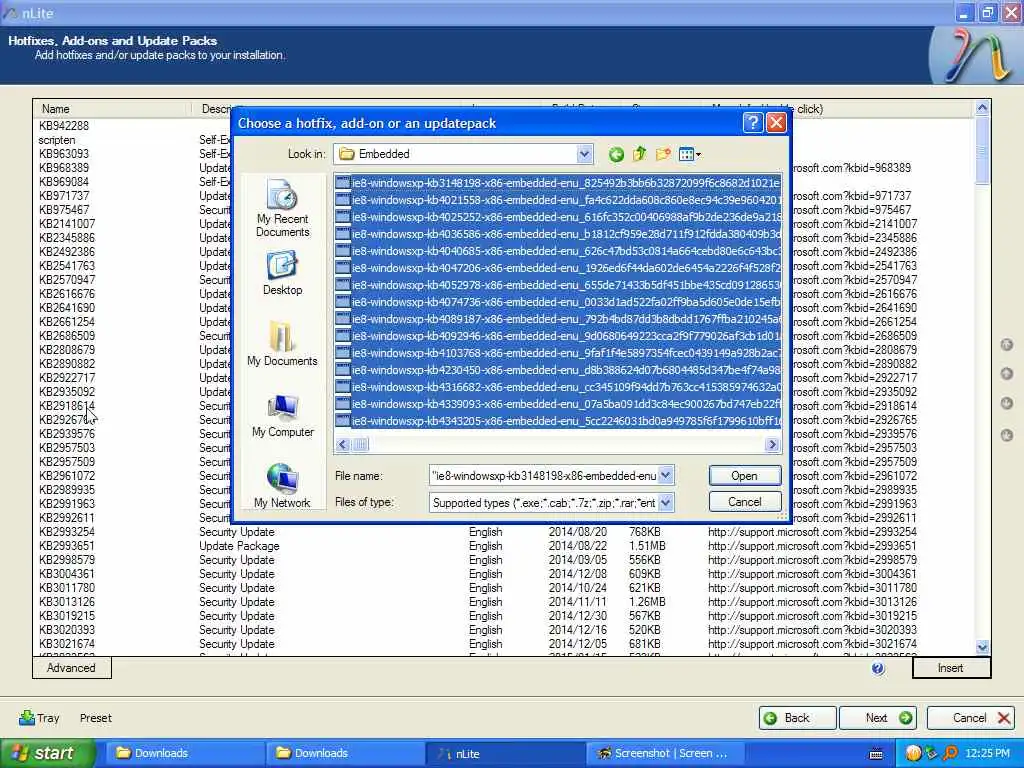This screenshot has width=1024, height=768.
Task: Select file ie8-windowsxp-kb3148198
Action: click(x=558, y=183)
